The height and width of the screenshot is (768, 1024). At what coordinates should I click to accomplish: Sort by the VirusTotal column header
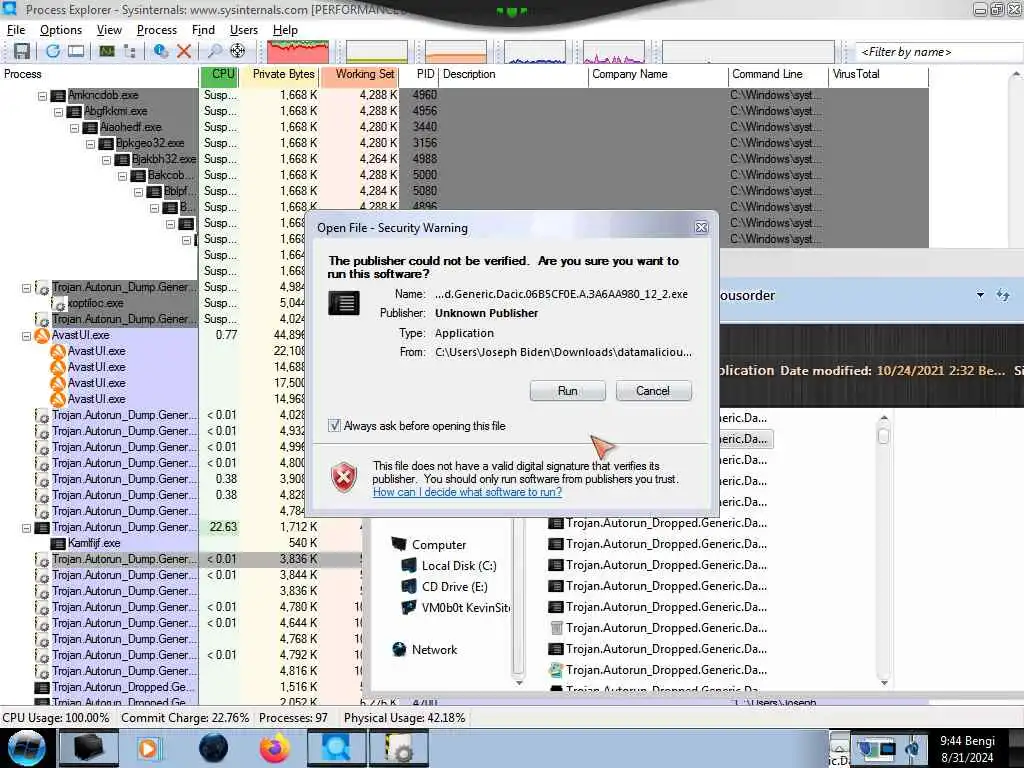point(878,74)
